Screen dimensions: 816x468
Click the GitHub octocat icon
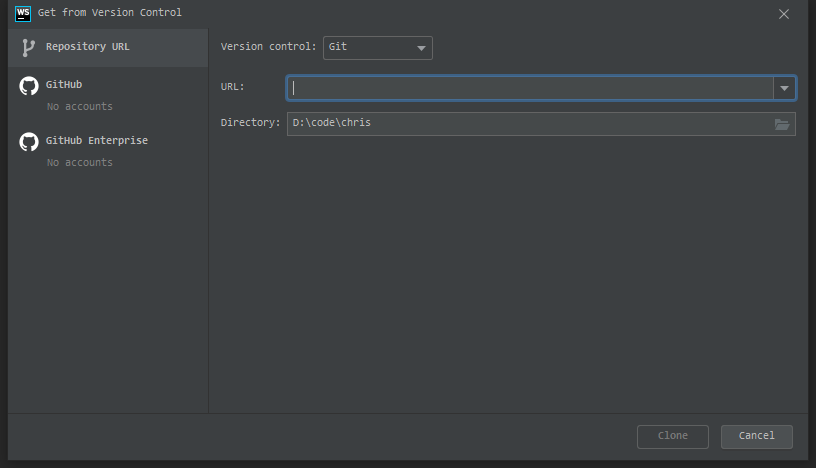[29, 86]
